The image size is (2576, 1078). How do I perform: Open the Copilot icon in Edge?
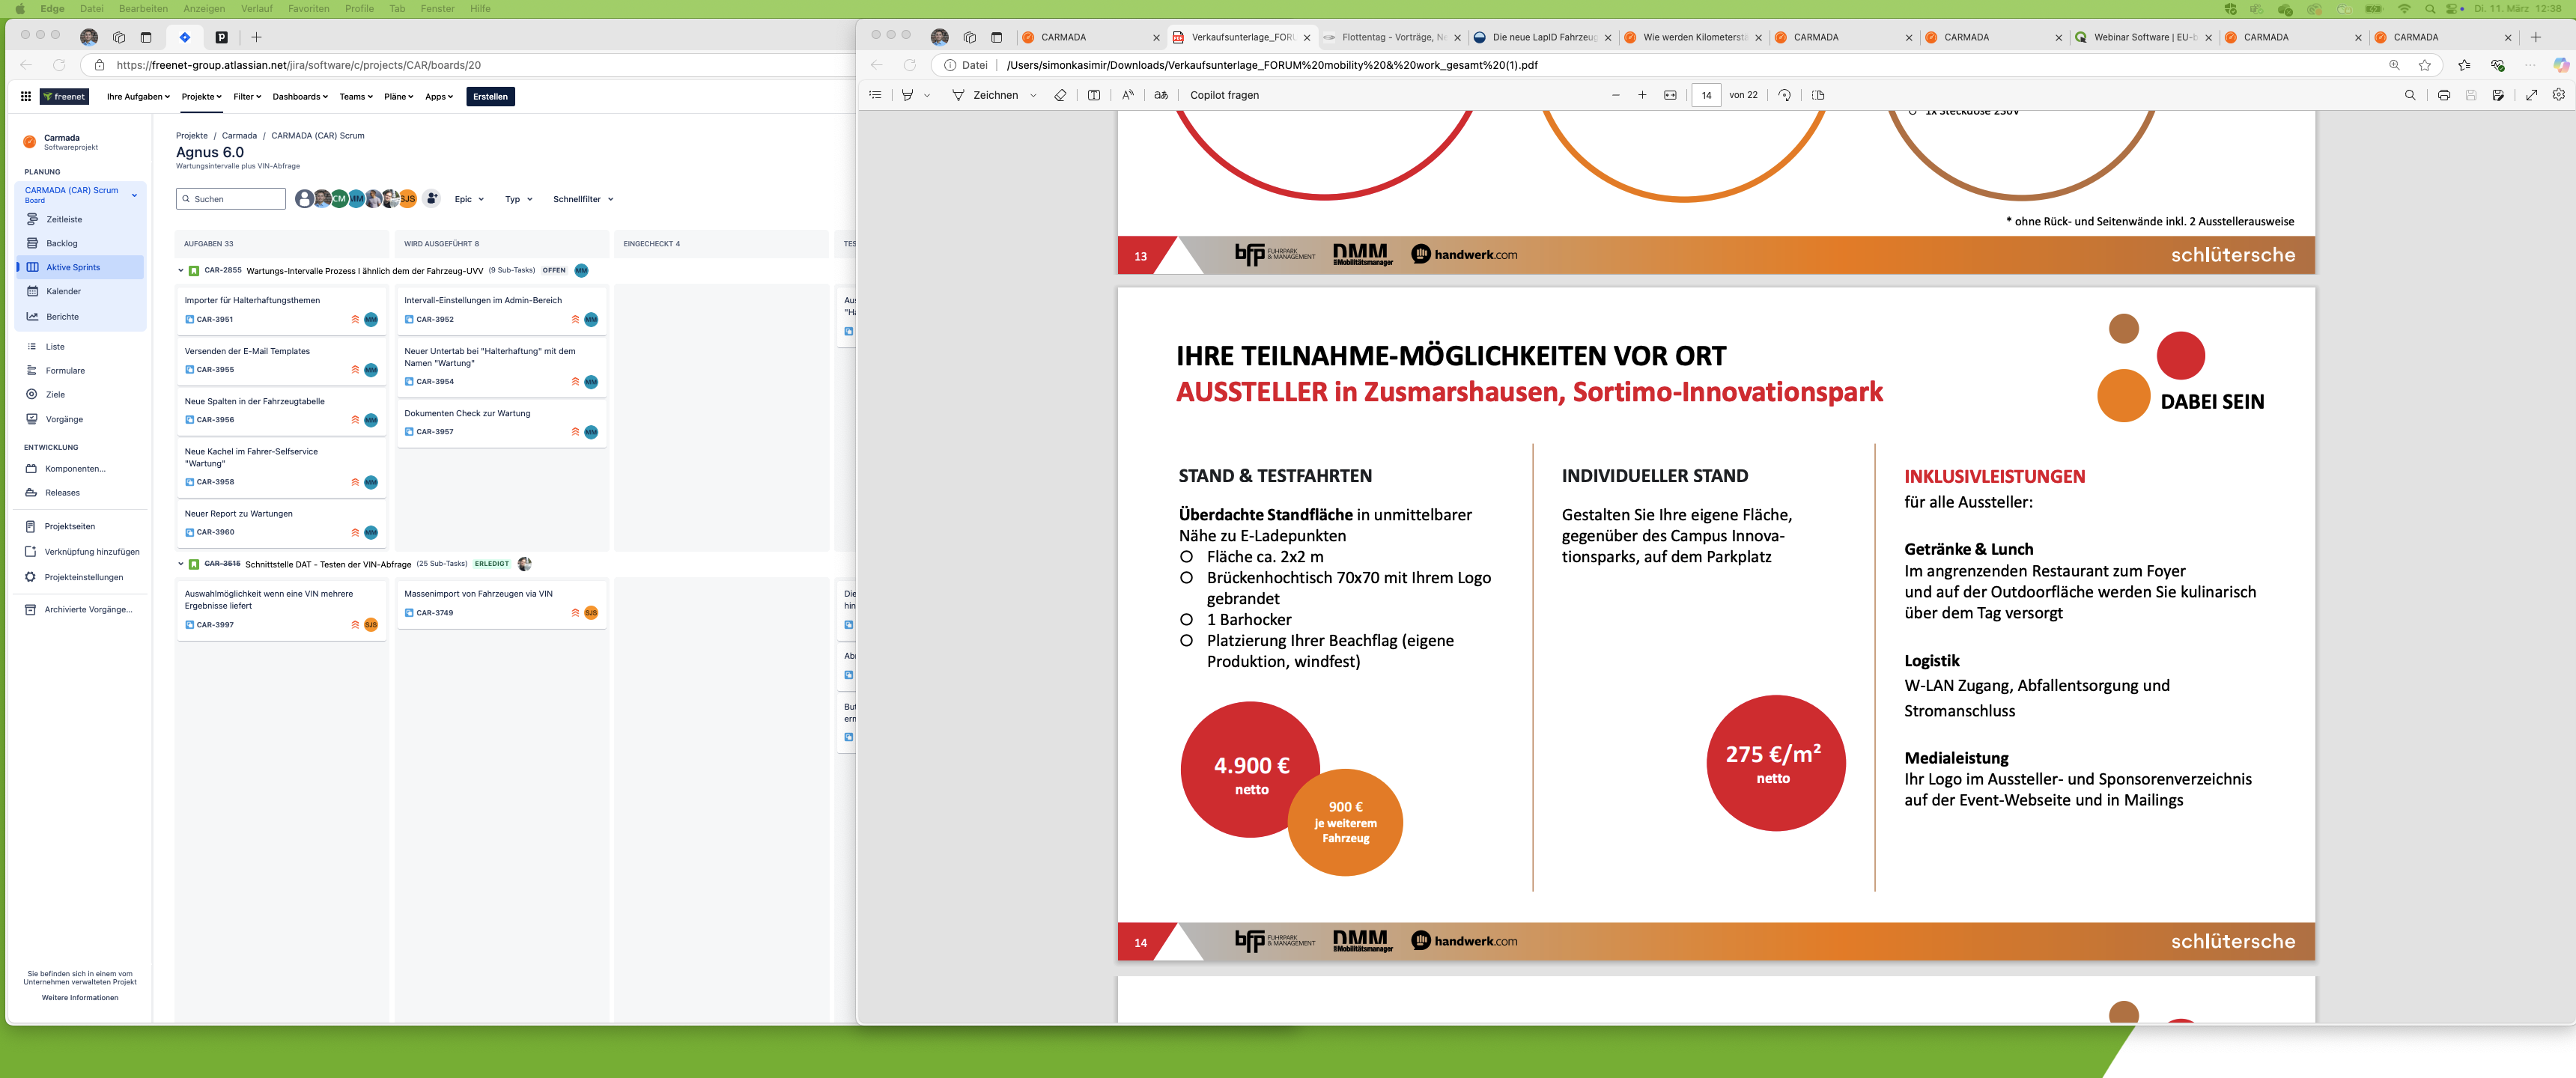(2561, 65)
